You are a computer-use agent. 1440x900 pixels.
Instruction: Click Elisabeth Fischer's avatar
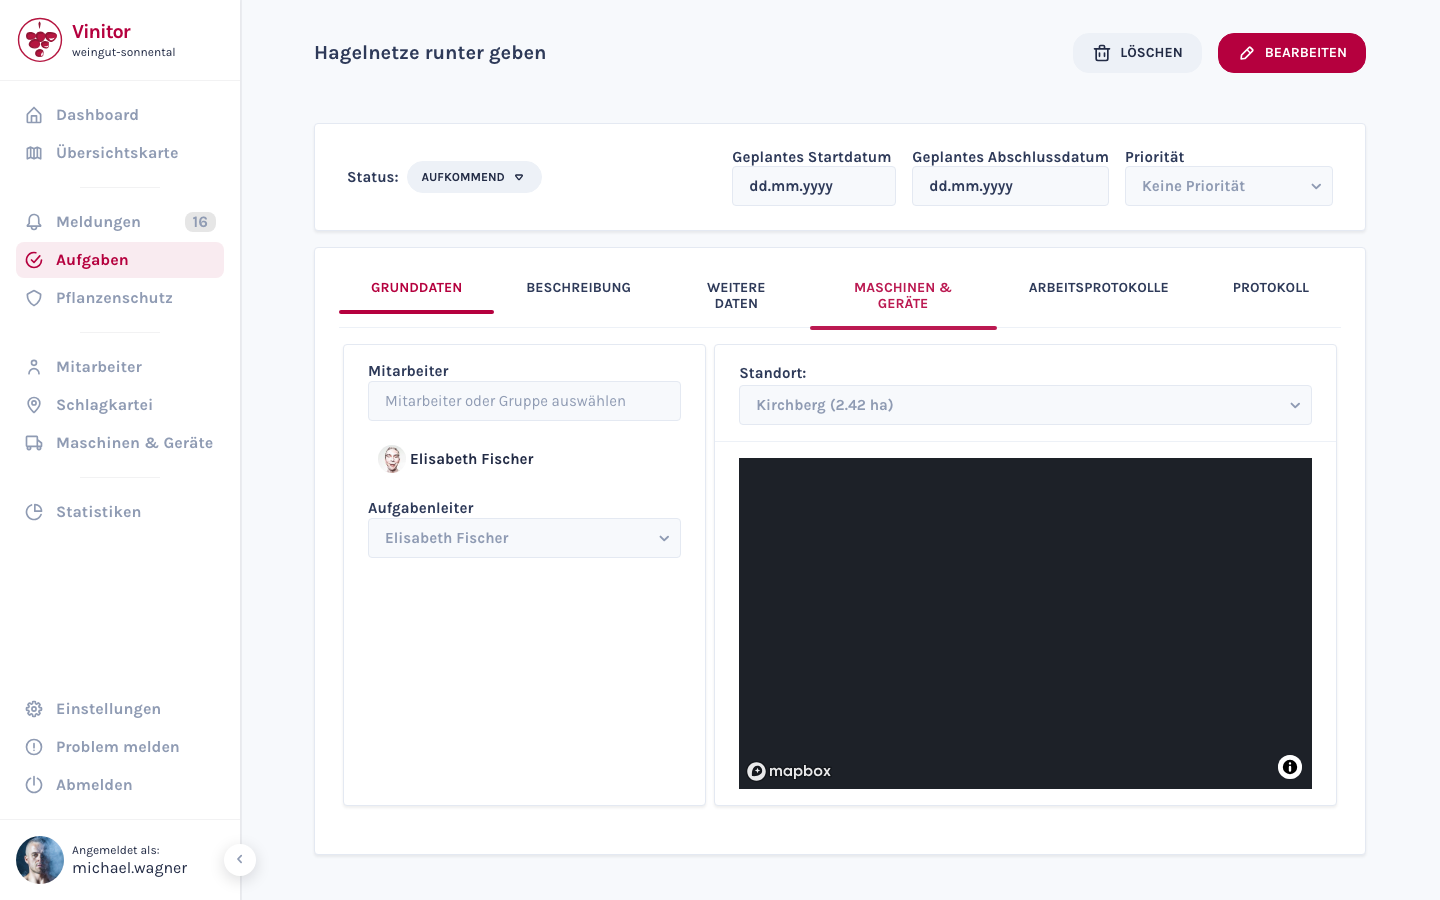click(x=392, y=459)
